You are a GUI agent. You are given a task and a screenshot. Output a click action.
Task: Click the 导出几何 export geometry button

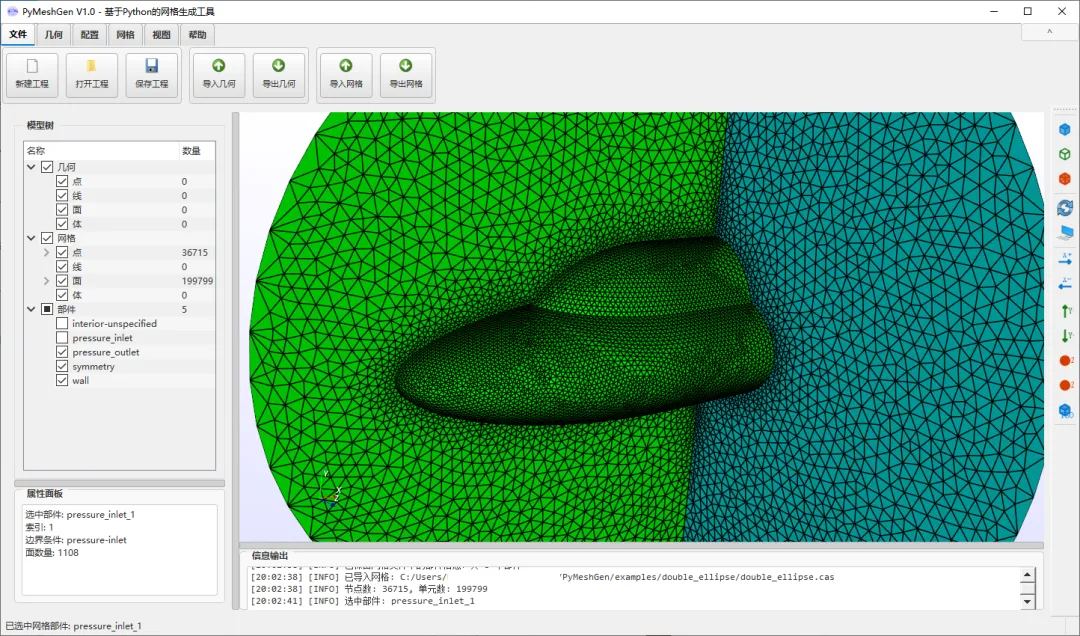(x=278, y=75)
